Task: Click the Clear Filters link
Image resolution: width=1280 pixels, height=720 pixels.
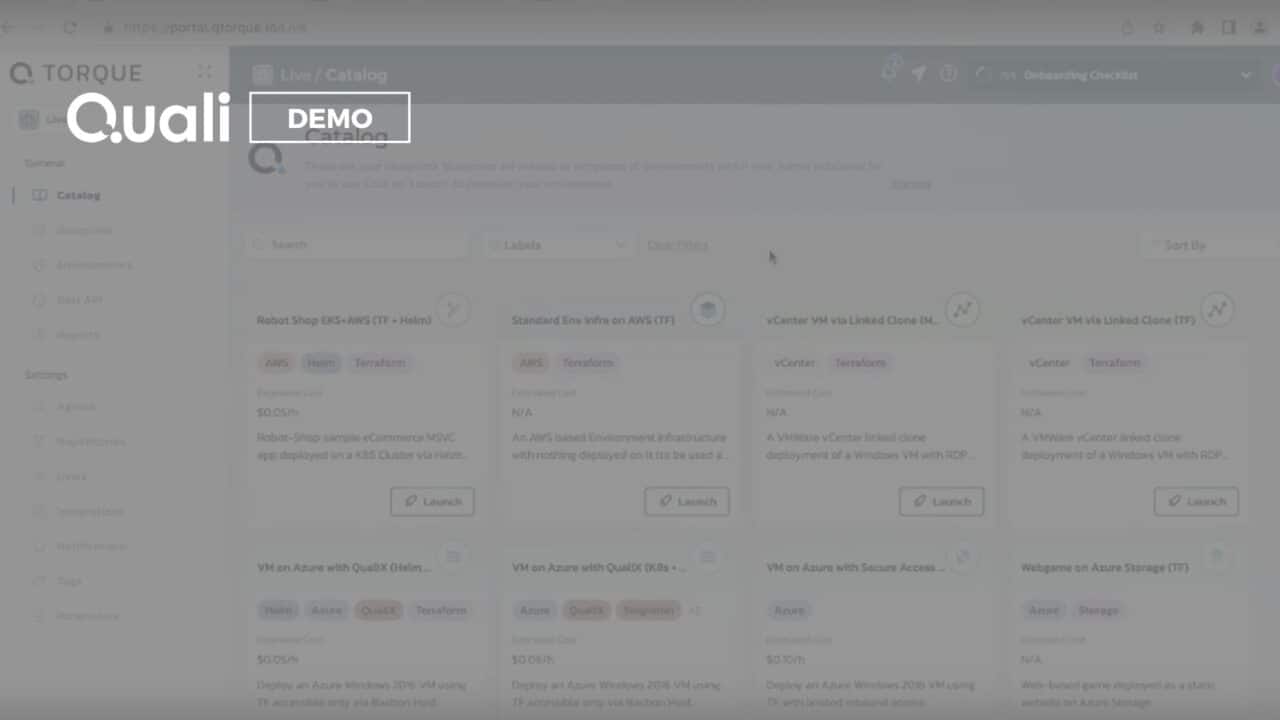Action: click(x=677, y=244)
